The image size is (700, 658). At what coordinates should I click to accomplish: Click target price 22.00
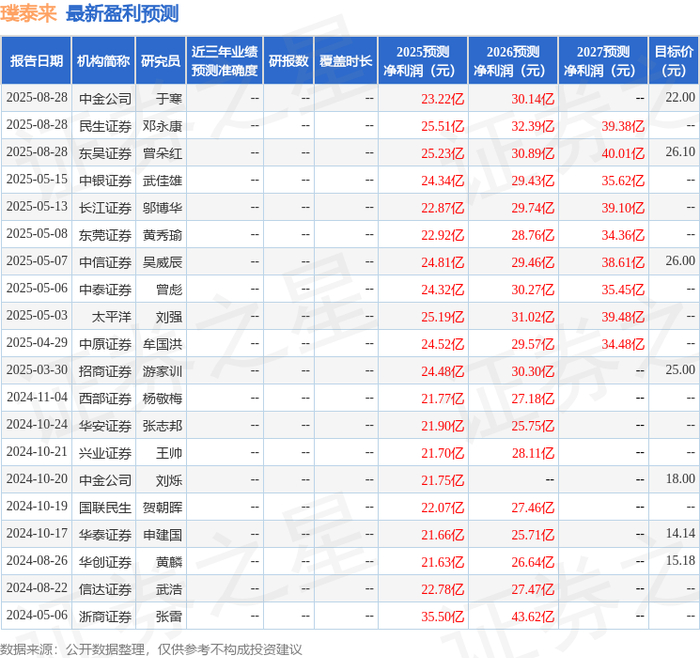pos(680,97)
